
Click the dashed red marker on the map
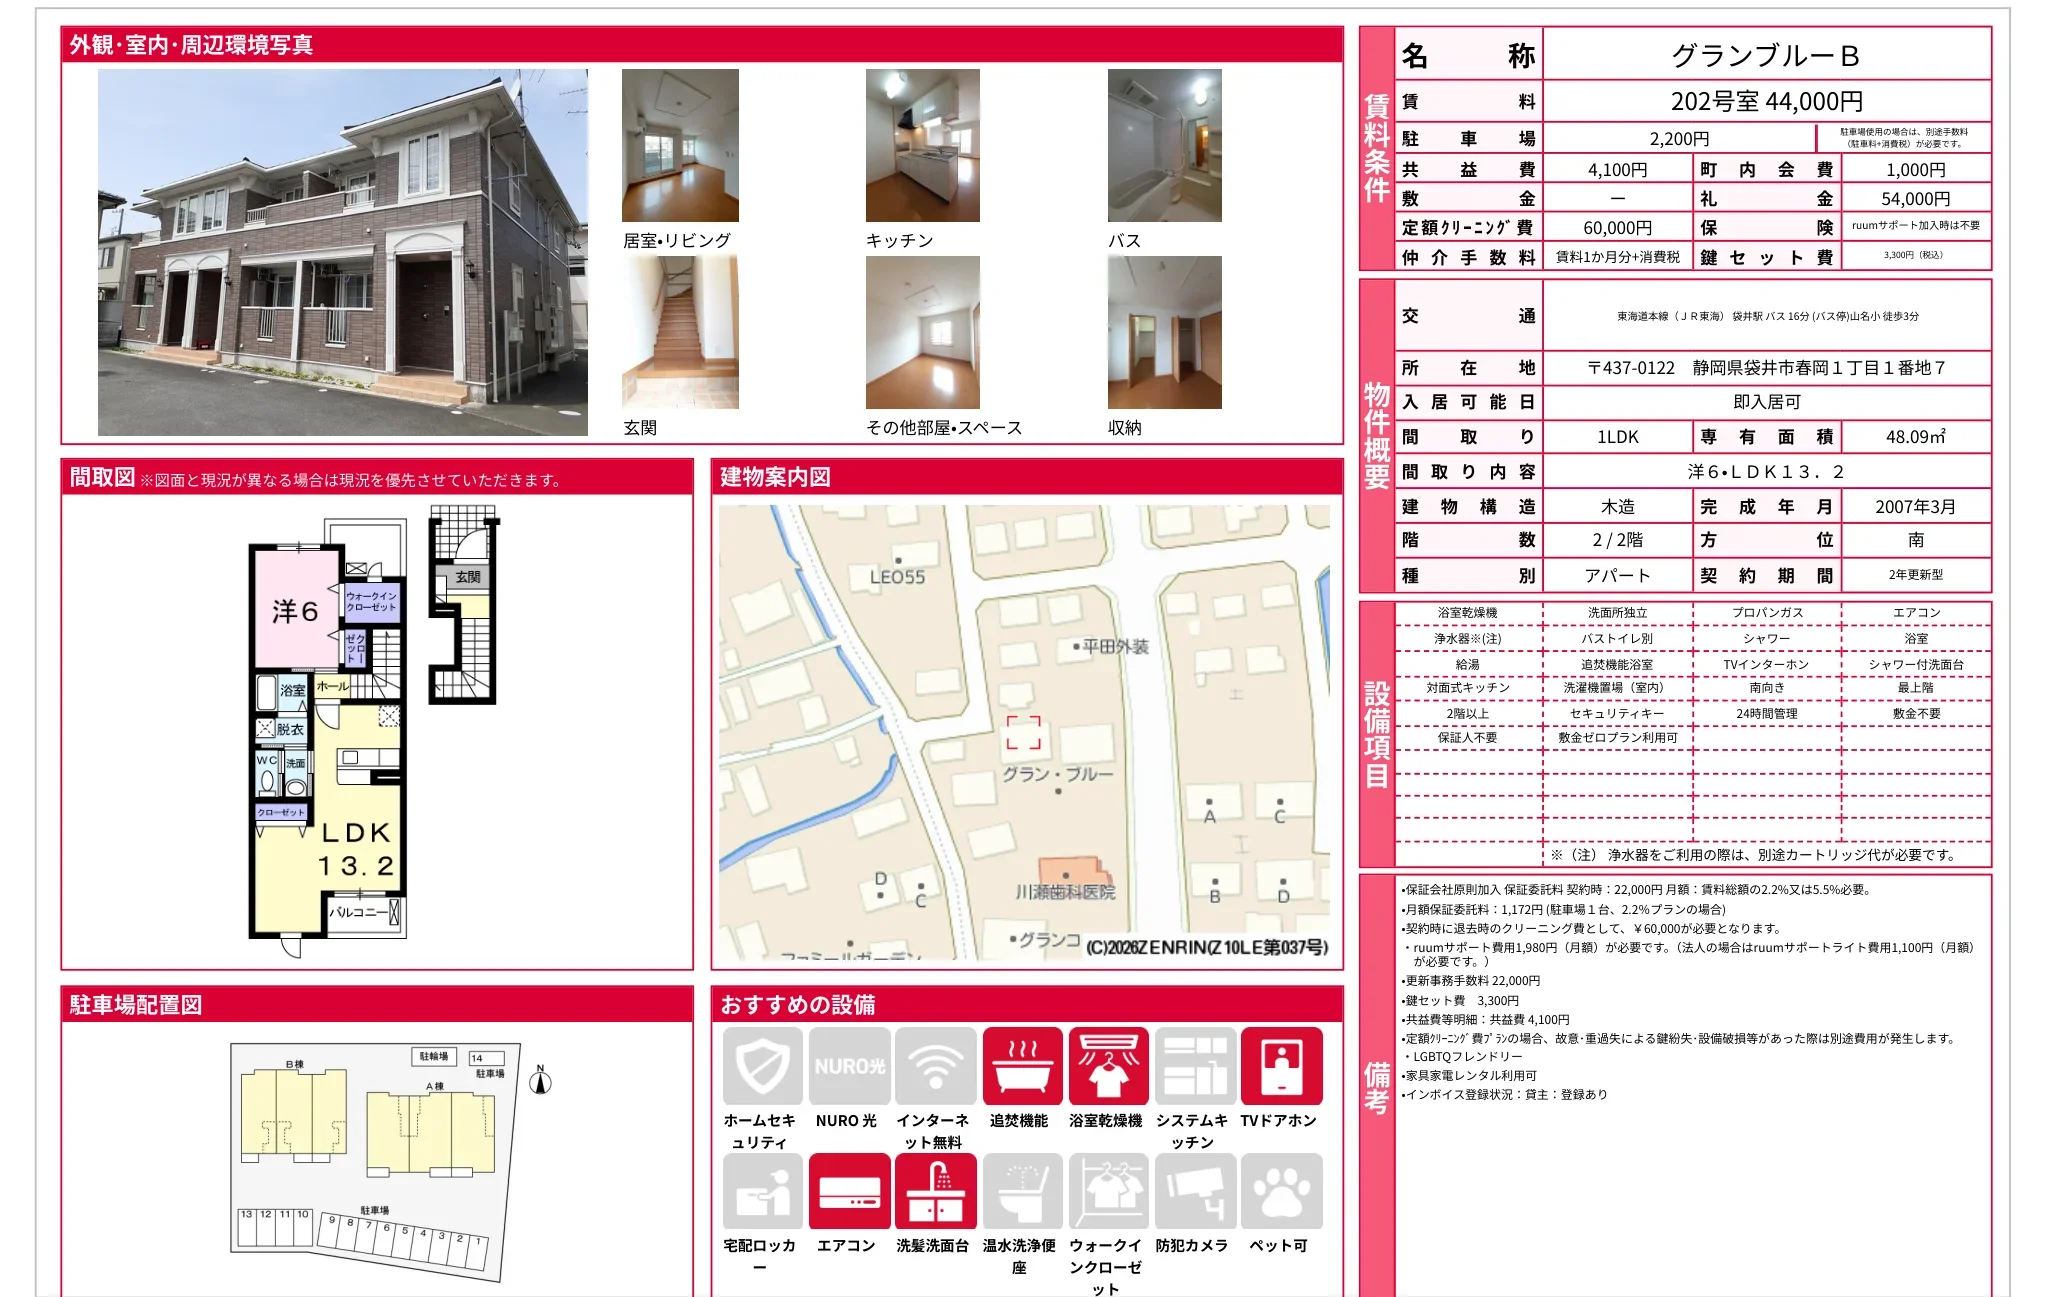1023,733
